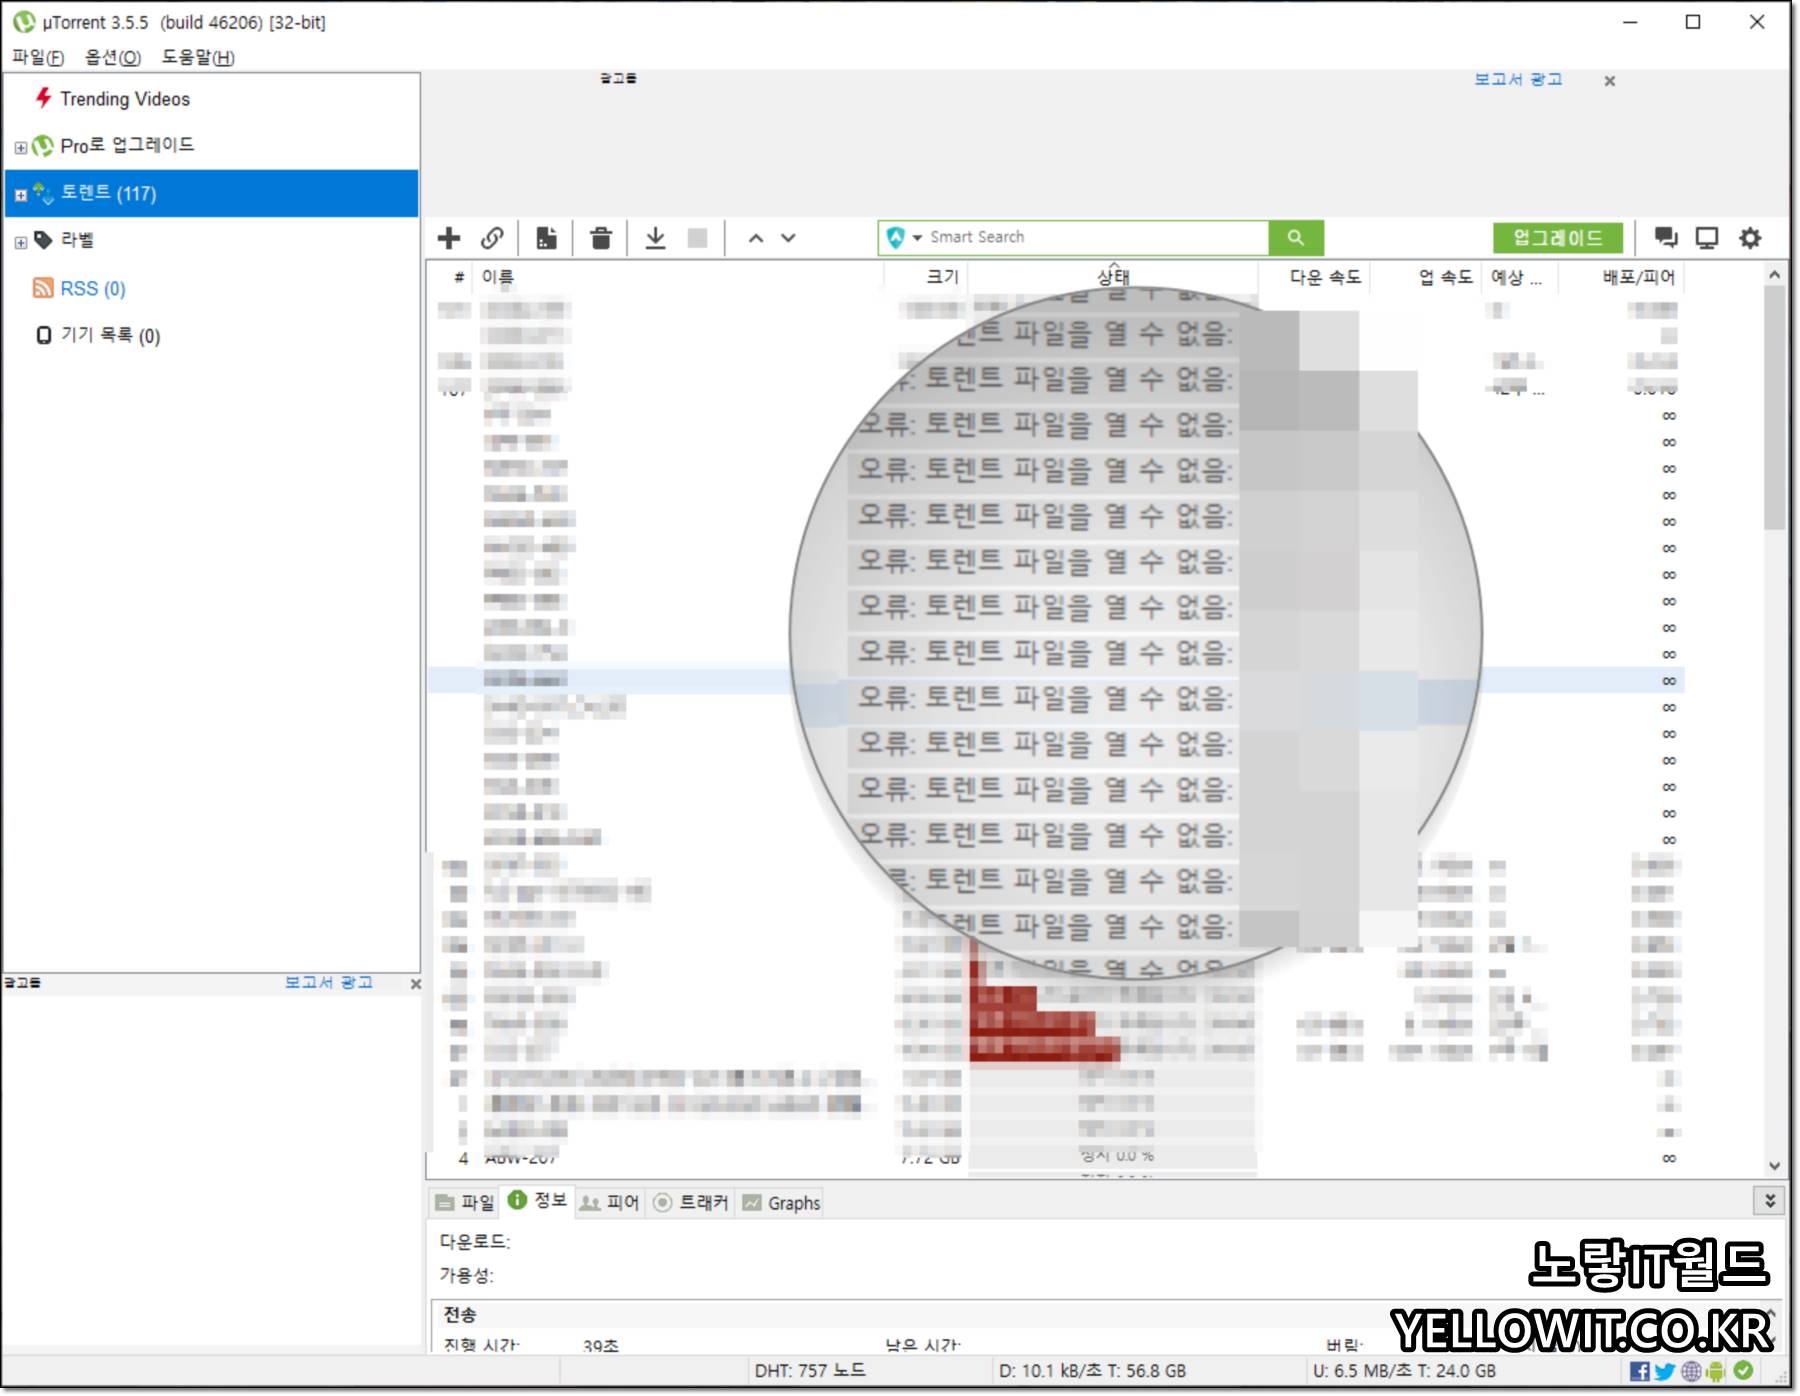1800x1396 pixels.
Task: Click the globe icon in status bar
Action: [1691, 1371]
